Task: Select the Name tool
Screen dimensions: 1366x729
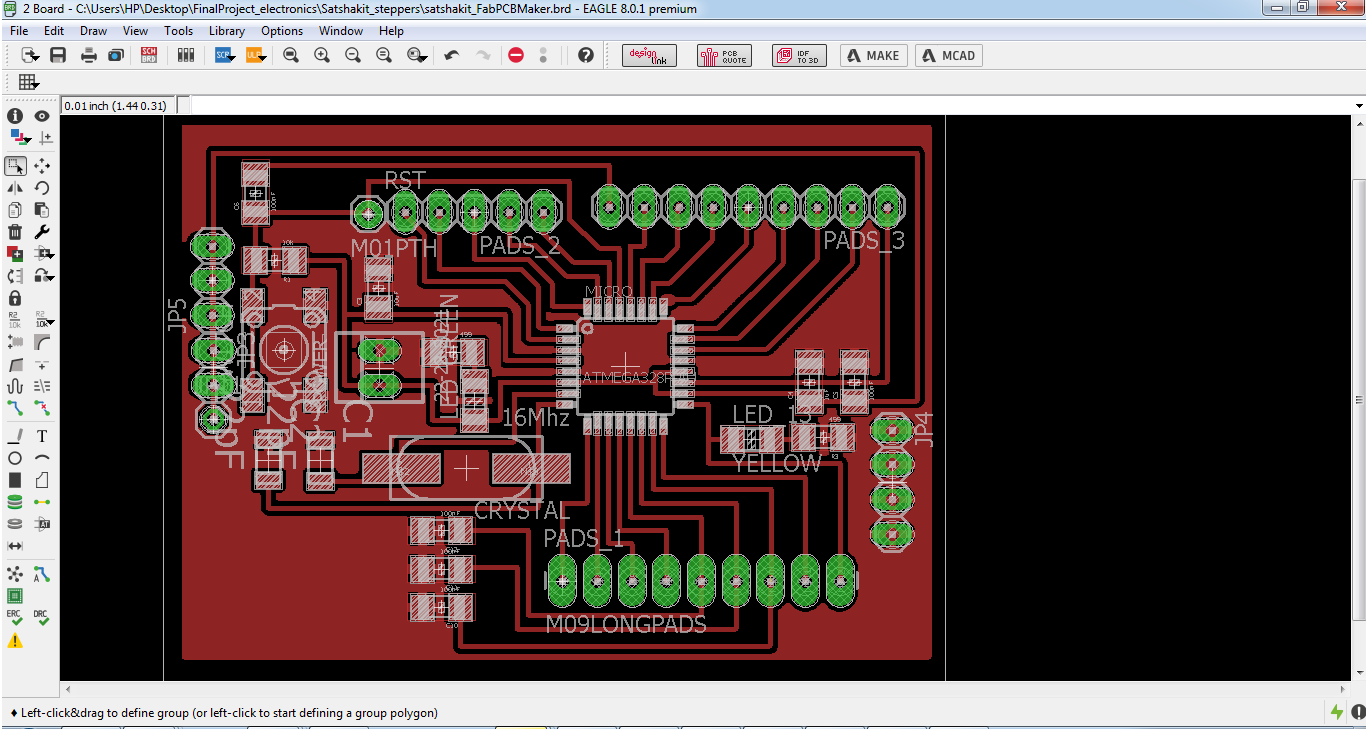Action: coord(15,320)
